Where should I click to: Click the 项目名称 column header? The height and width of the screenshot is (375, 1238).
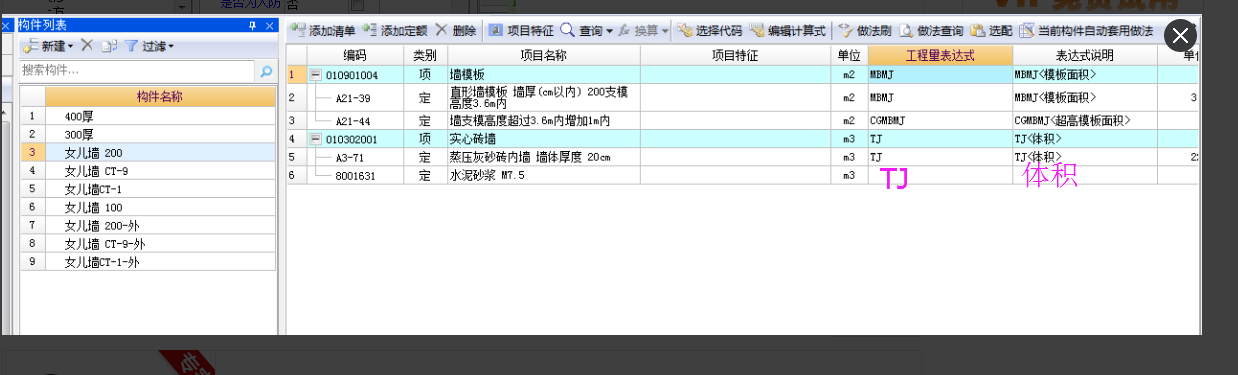click(x=543, y=55)
